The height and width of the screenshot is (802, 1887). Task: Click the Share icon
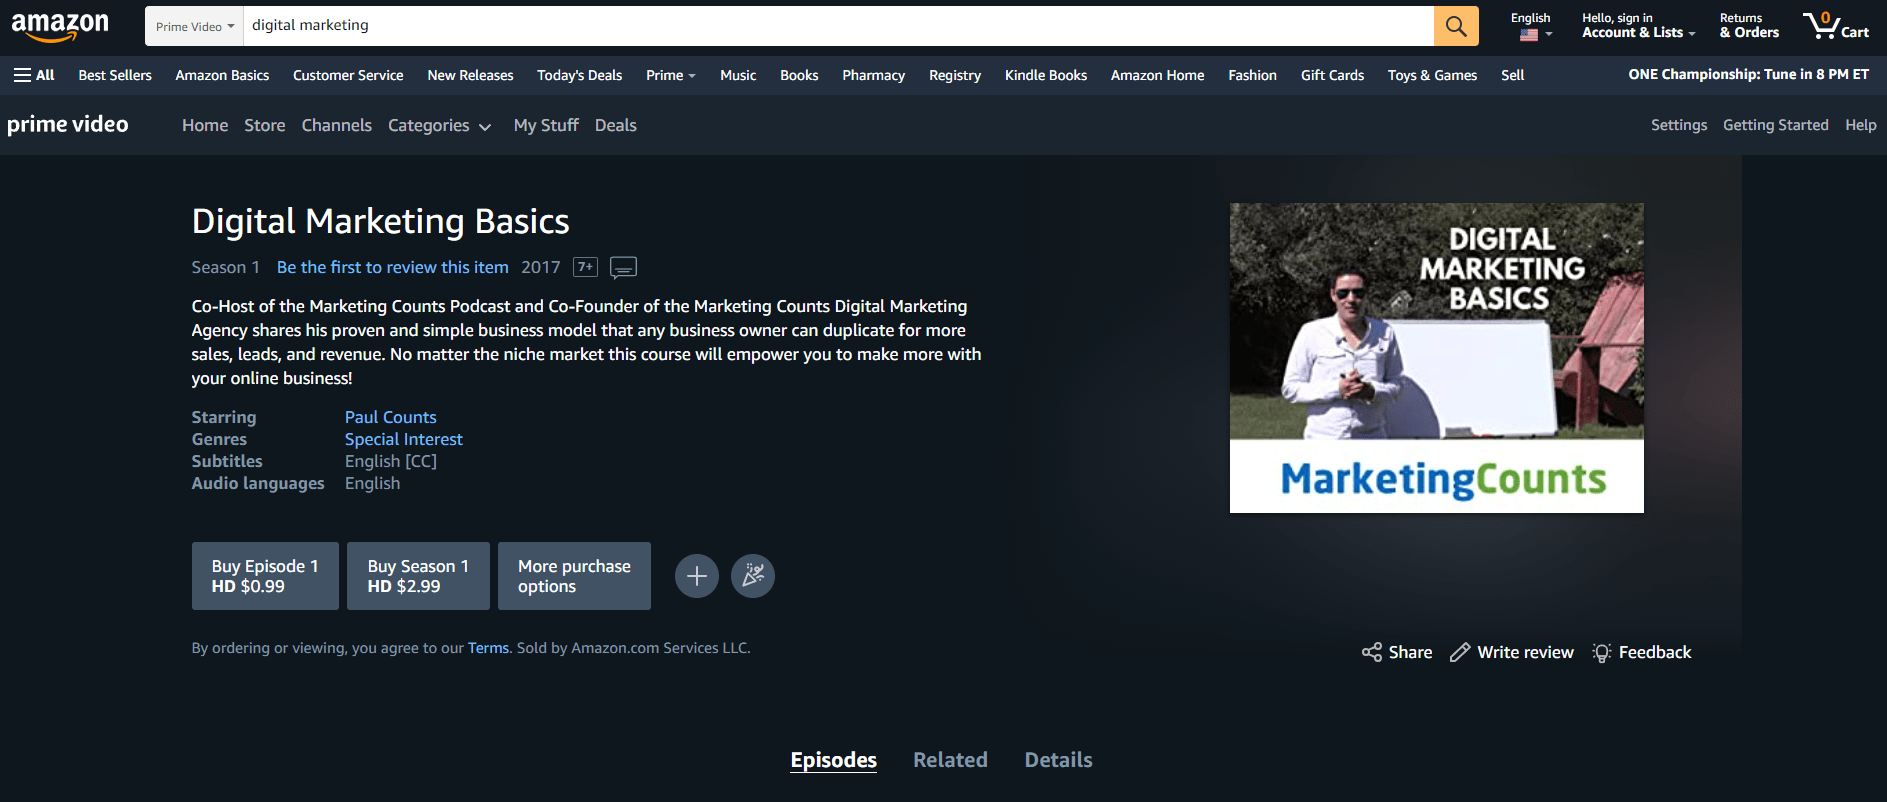1372,652
